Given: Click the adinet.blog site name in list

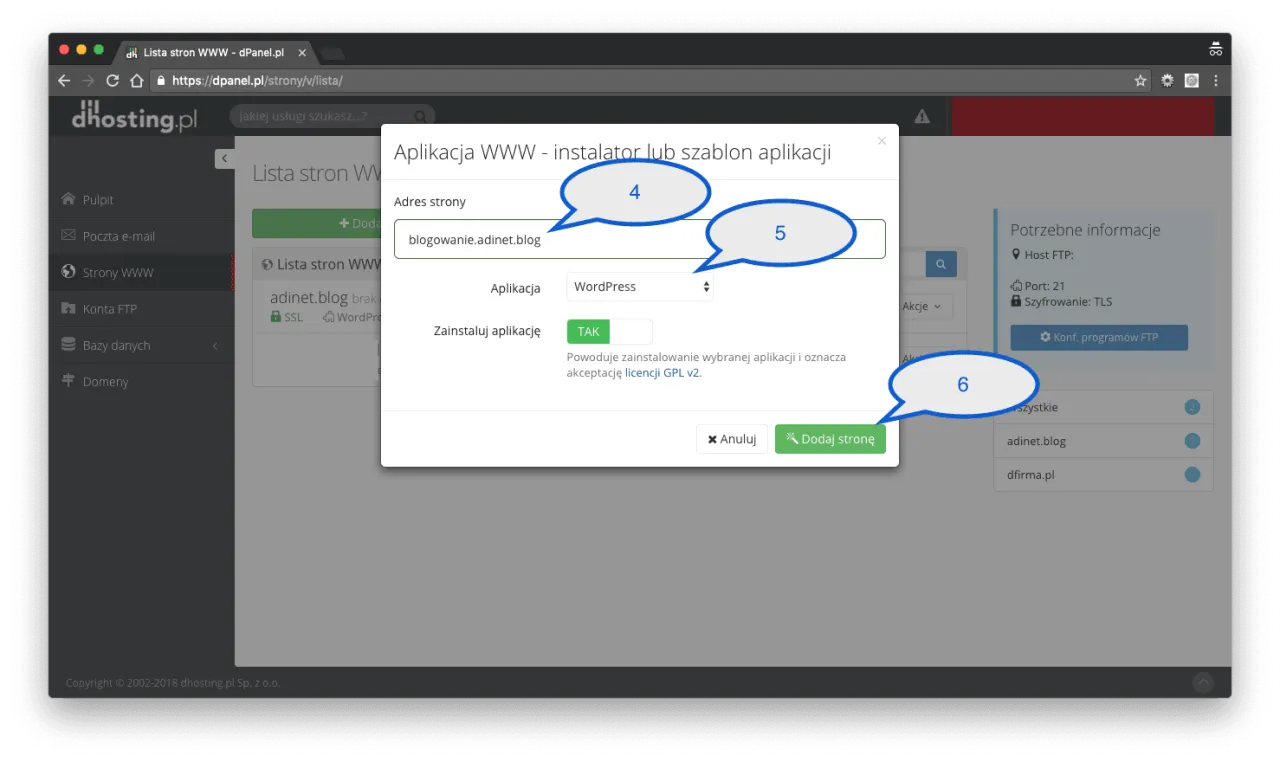Looking at the screenshot, I should tap(309, 298).
